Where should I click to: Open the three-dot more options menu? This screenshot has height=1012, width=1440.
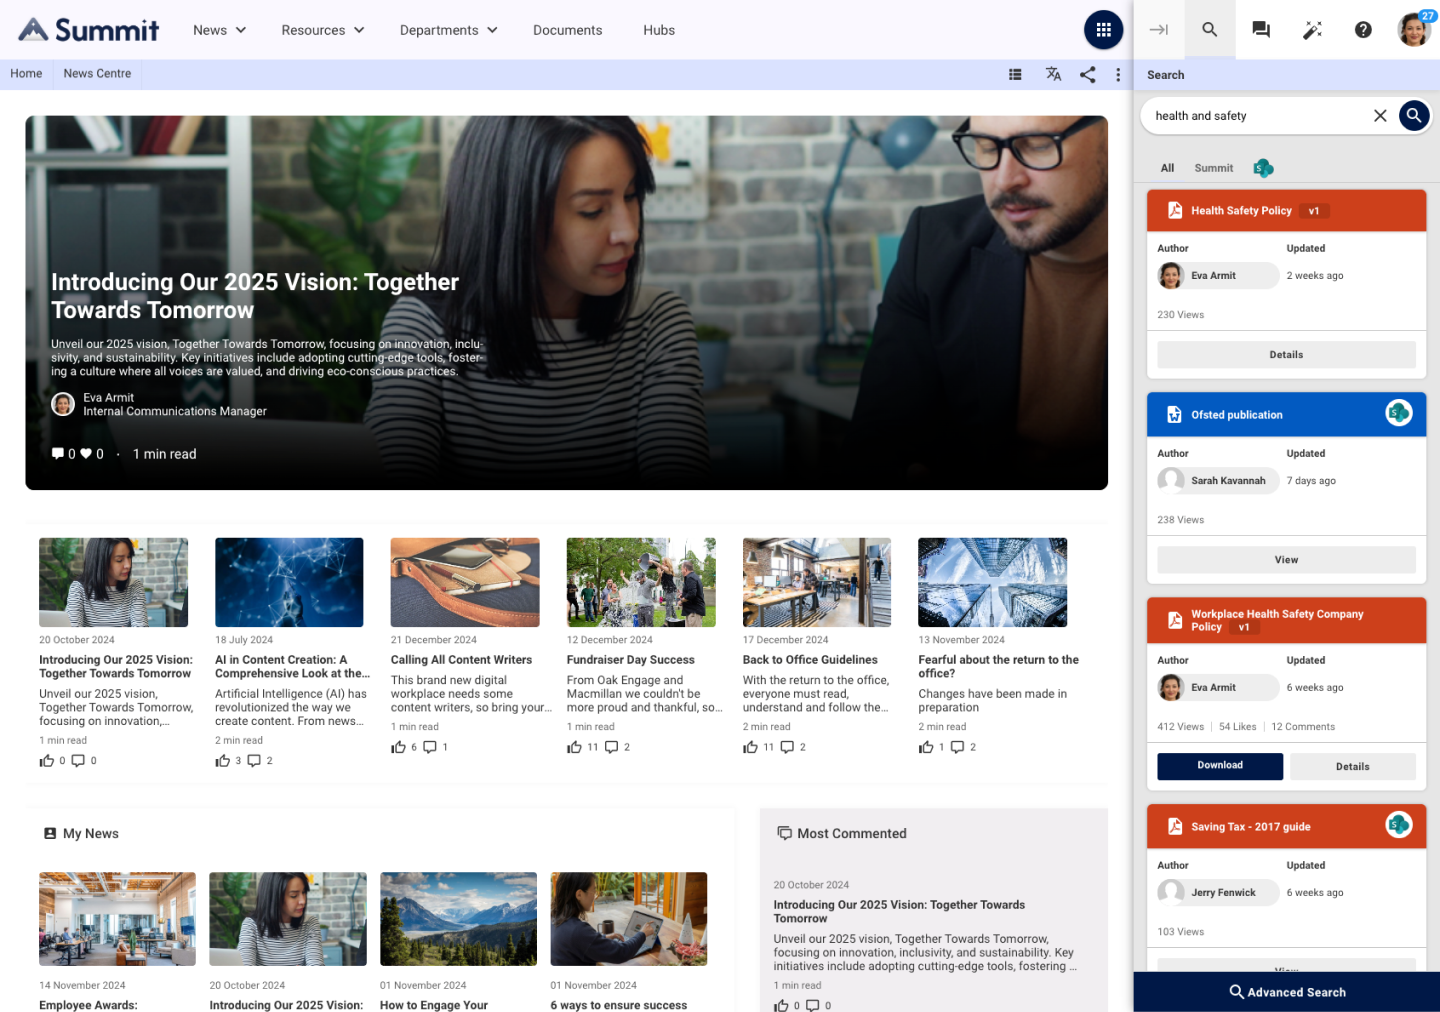click(x=1118, y=74)
